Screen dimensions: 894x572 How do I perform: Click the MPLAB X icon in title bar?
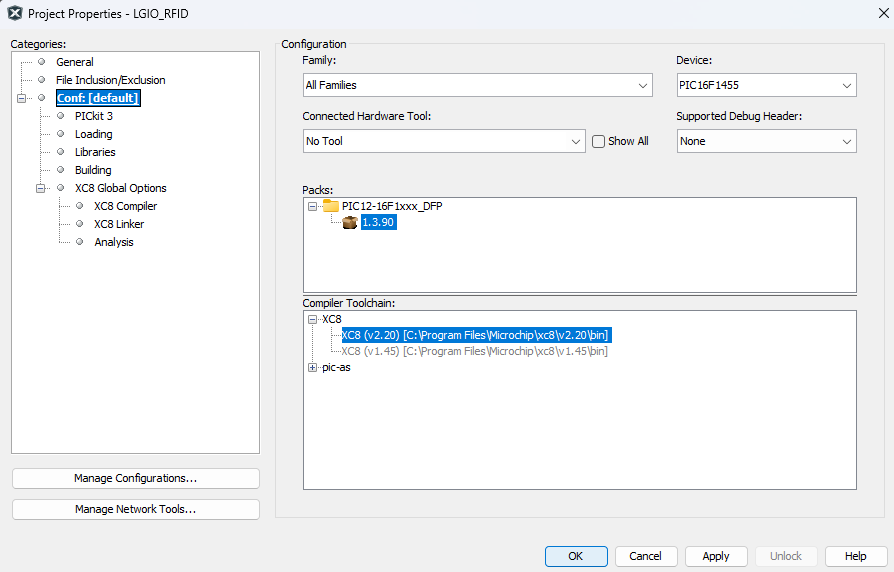coord(14,14)
